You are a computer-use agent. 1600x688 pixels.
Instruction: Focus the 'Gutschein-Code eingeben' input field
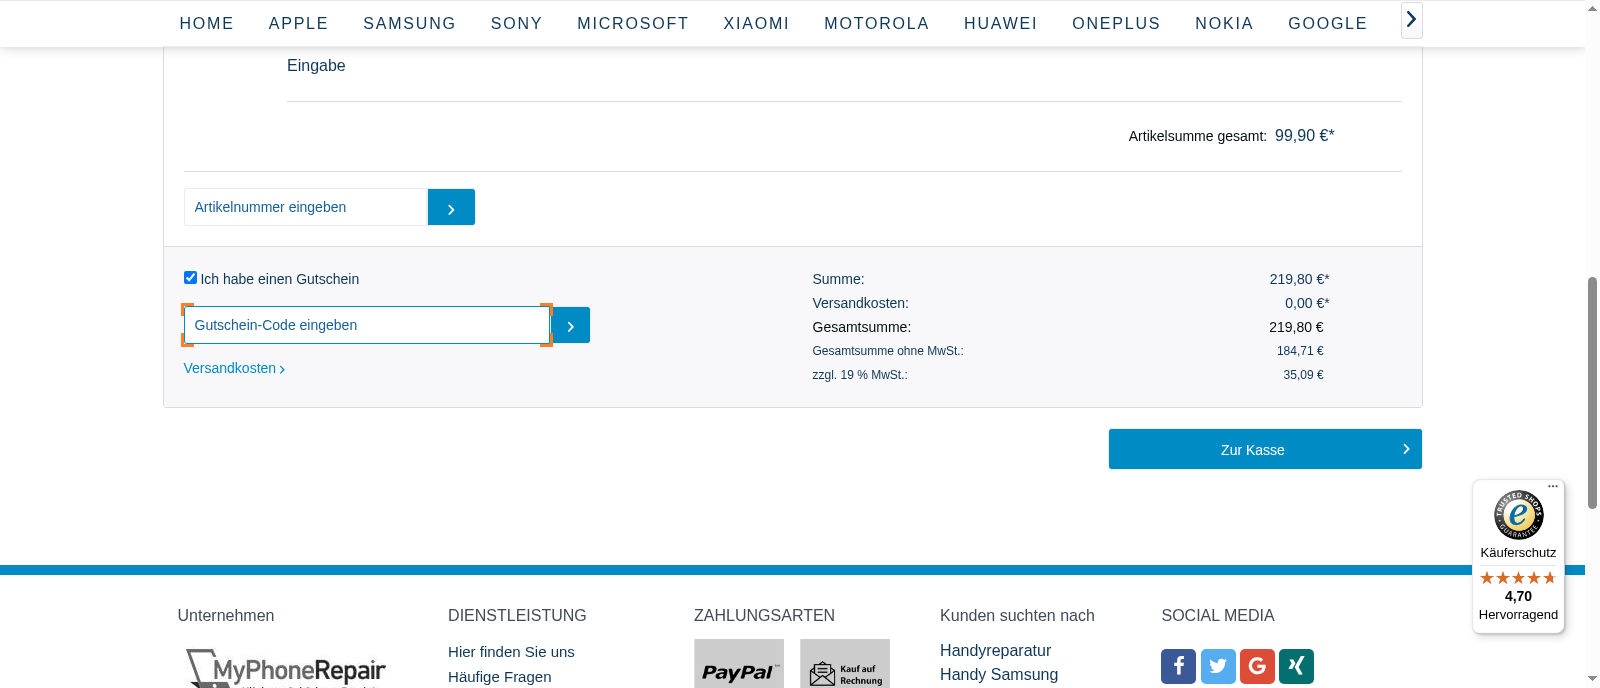point(367,325)
